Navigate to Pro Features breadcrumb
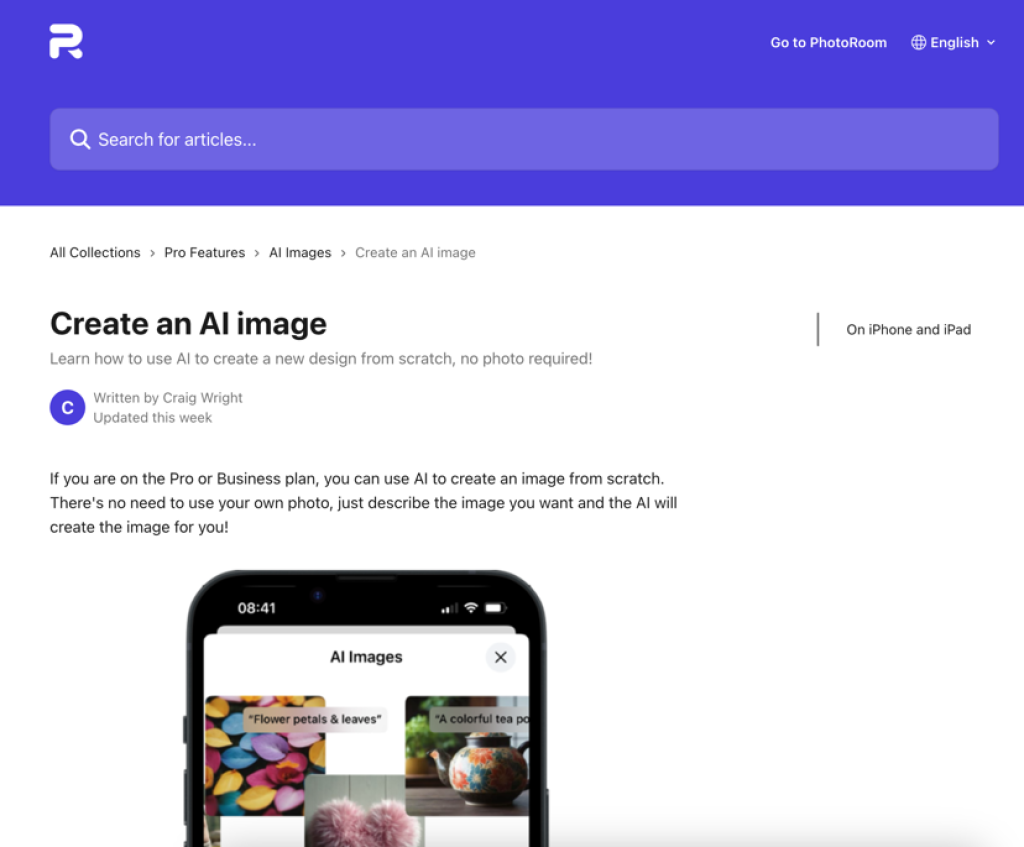This screenshot has height=847, width=1024. [x=204, y=253]
